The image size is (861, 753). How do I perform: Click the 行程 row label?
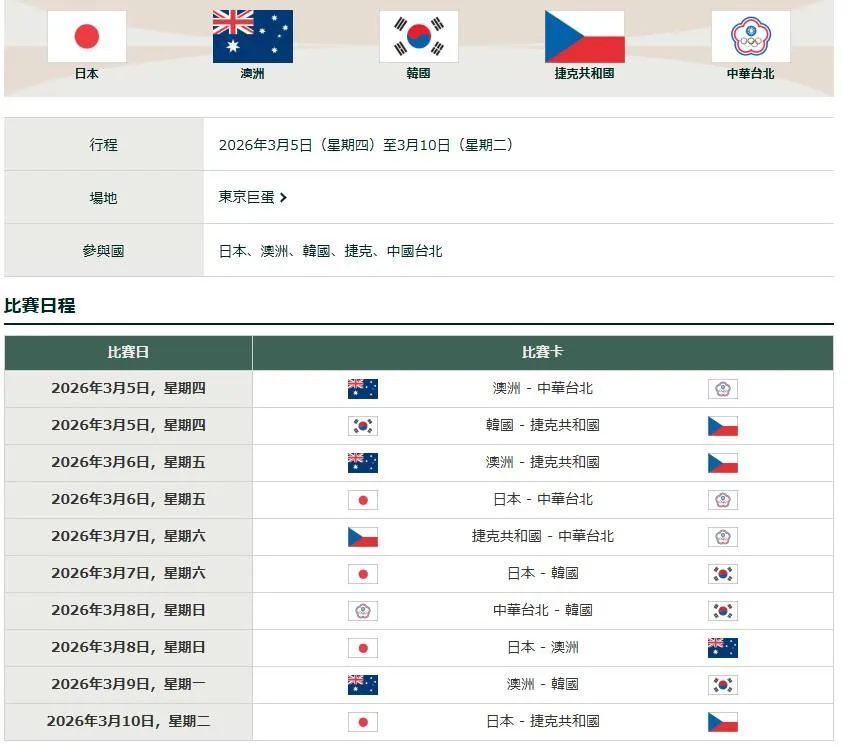(103, 145)
